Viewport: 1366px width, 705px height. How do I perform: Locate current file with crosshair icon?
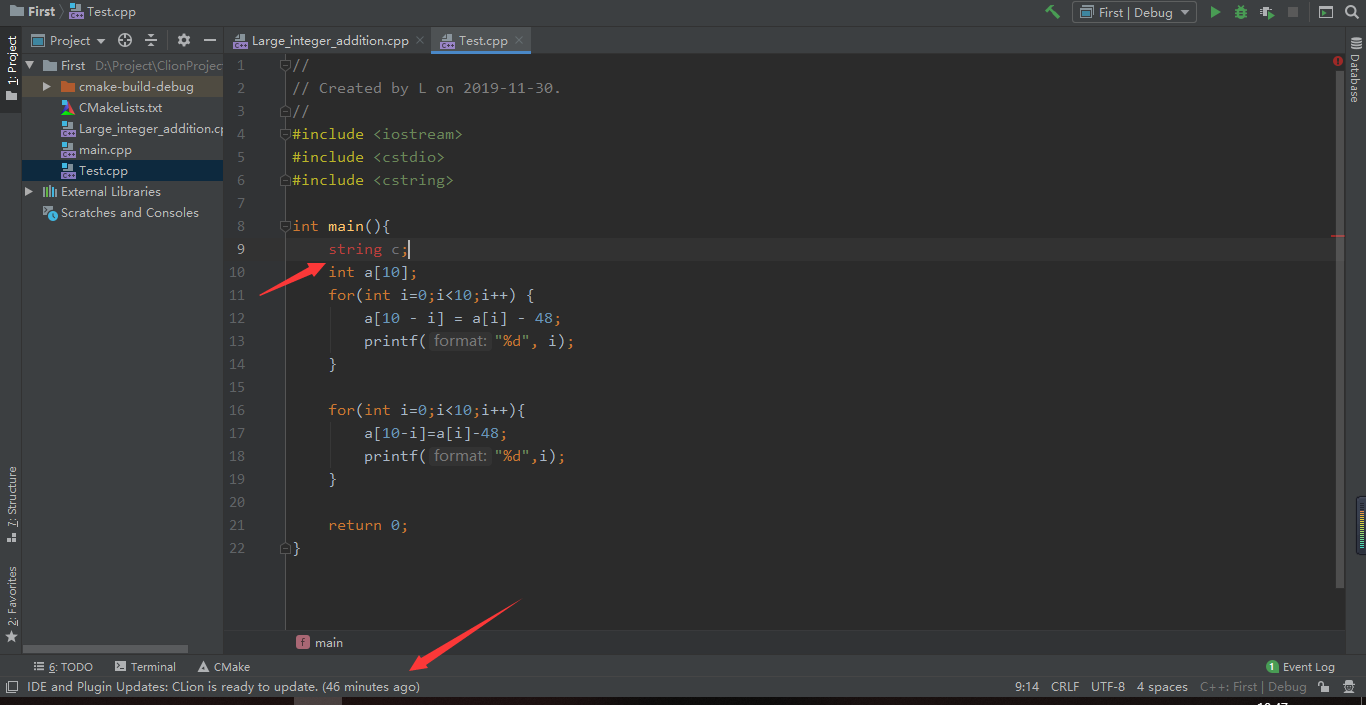tap(125, 40)
